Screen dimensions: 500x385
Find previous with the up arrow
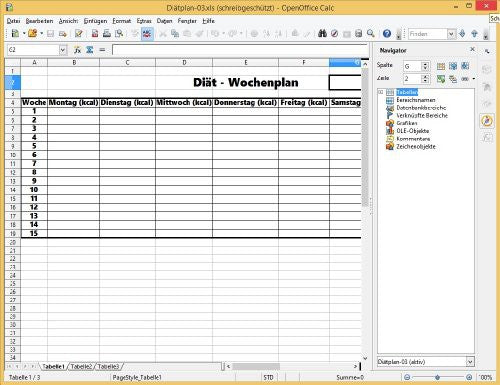coord(474,34)
